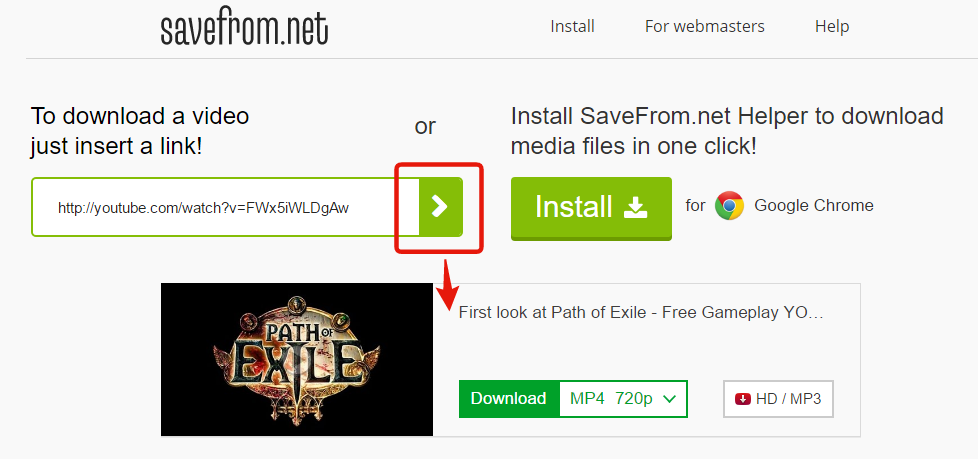The image size is (978, 459).
Task: Click the HD / MP3 button
Action: point(778,399)
